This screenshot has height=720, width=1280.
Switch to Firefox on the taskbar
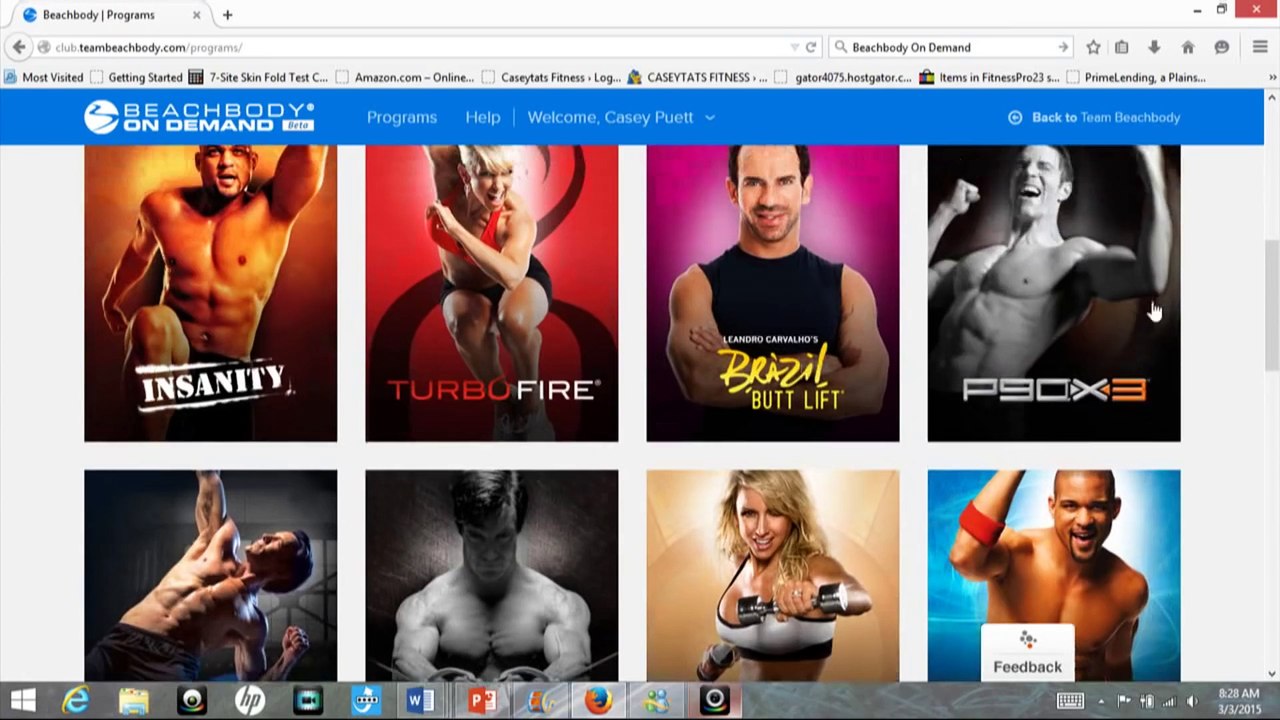pyautogui.click(x=598, y=701)
